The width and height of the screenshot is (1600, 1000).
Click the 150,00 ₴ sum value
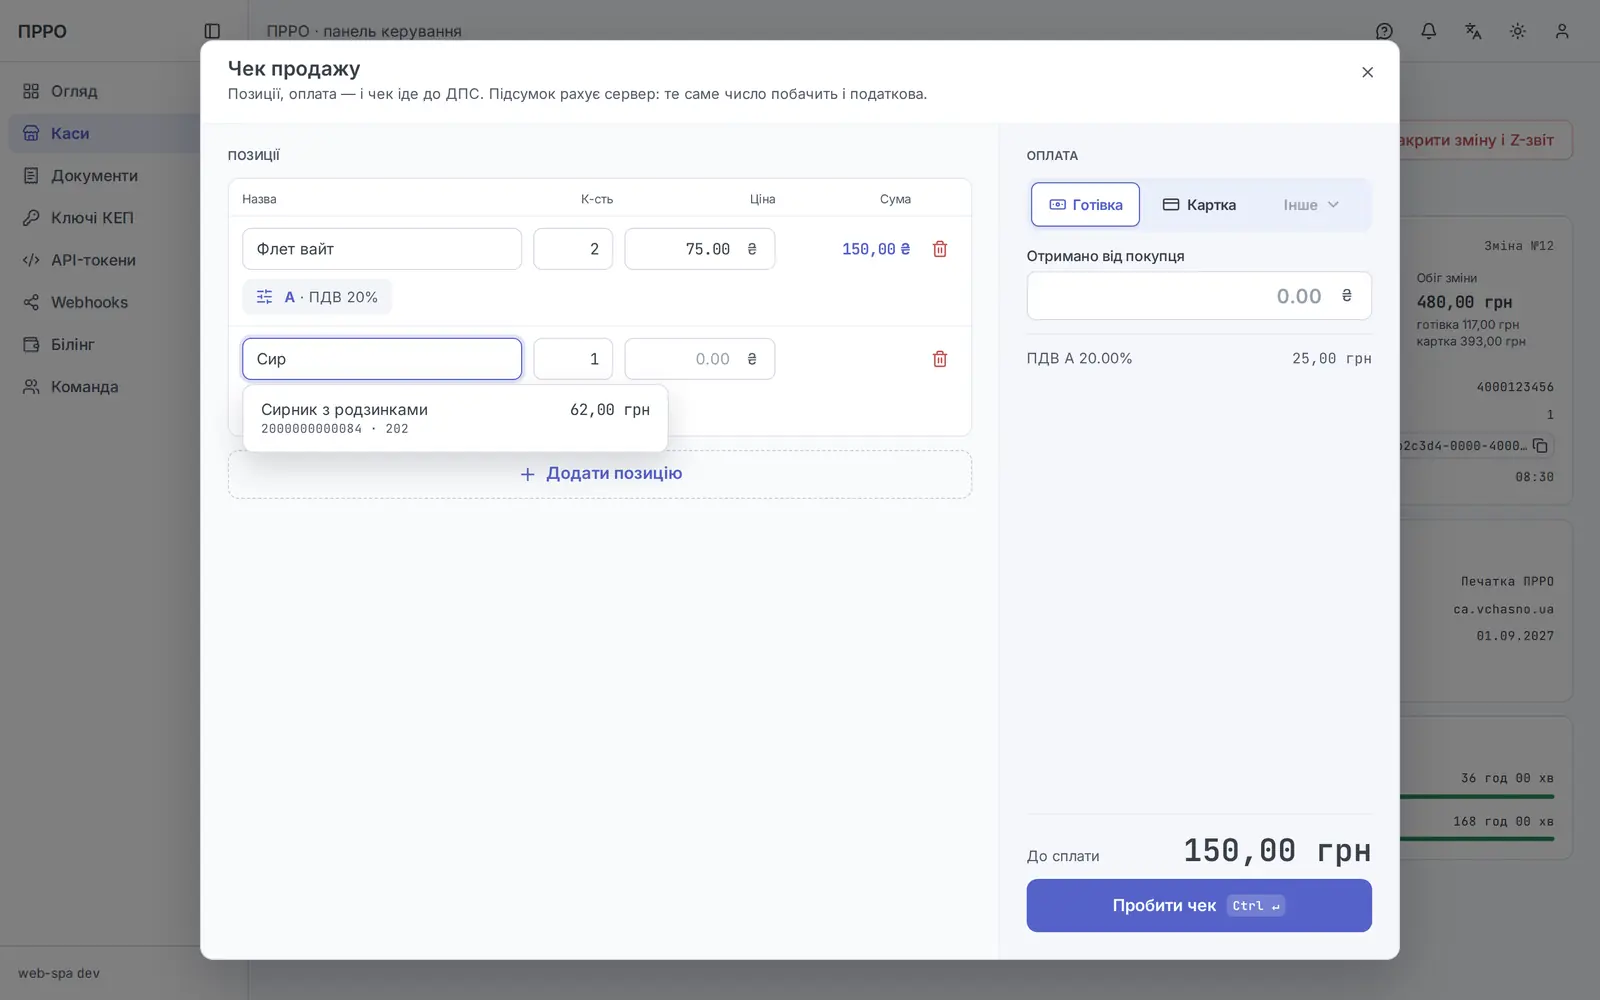pos(876,249)
